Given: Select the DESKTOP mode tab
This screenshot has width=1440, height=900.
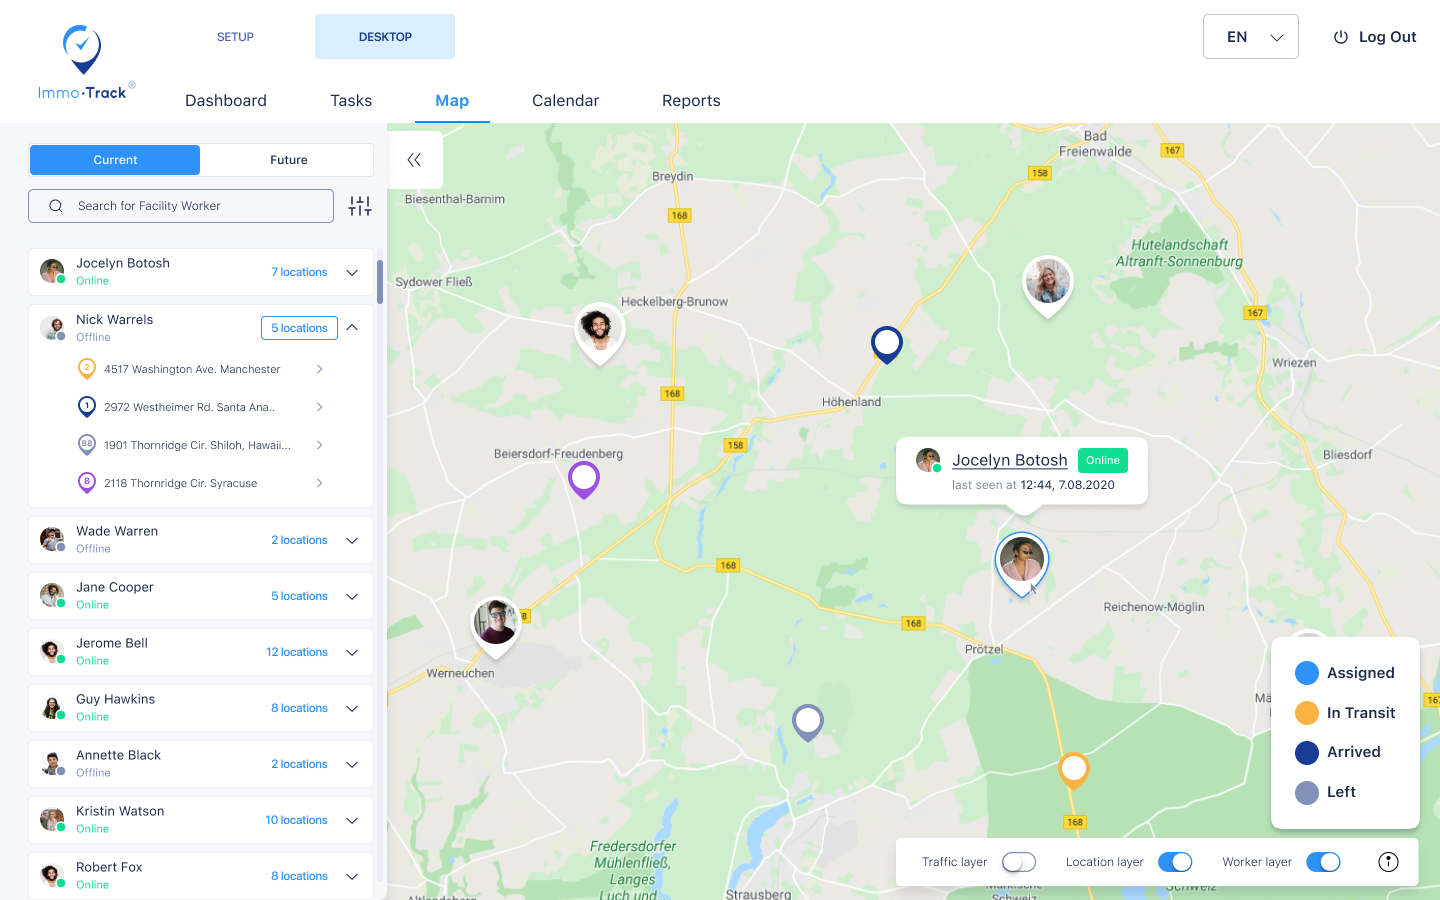Looking at the screenshot, I should click(x=385, y=37).
